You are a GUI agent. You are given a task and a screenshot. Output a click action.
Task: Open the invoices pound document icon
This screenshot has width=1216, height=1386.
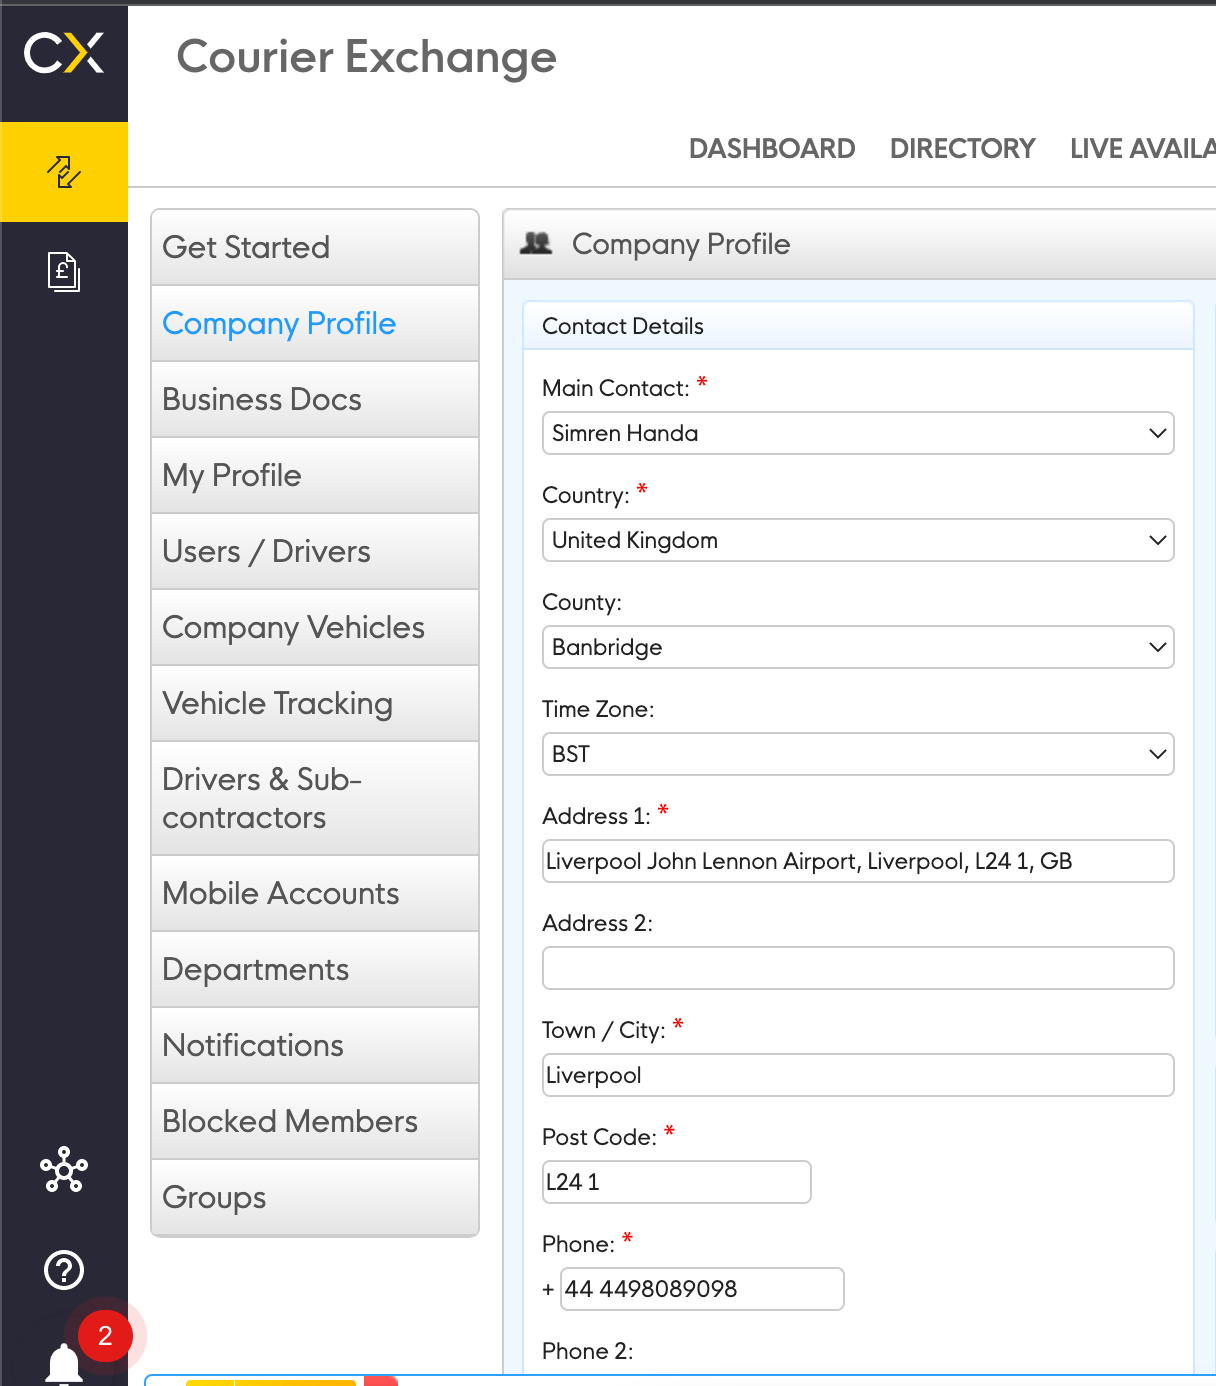(64, 271)
